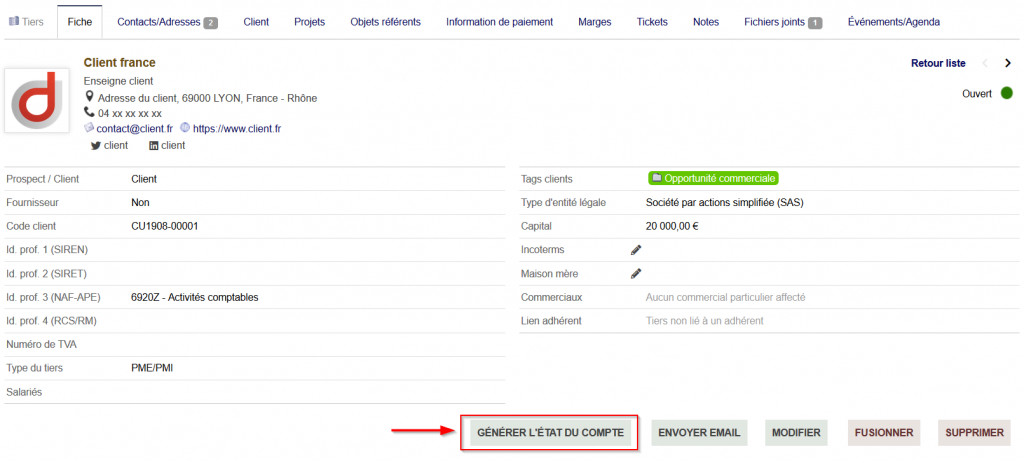Click the Enseigne client text
Image resolution: width=1024 pixels, height=463 pixels.
(x=118, y=81)
